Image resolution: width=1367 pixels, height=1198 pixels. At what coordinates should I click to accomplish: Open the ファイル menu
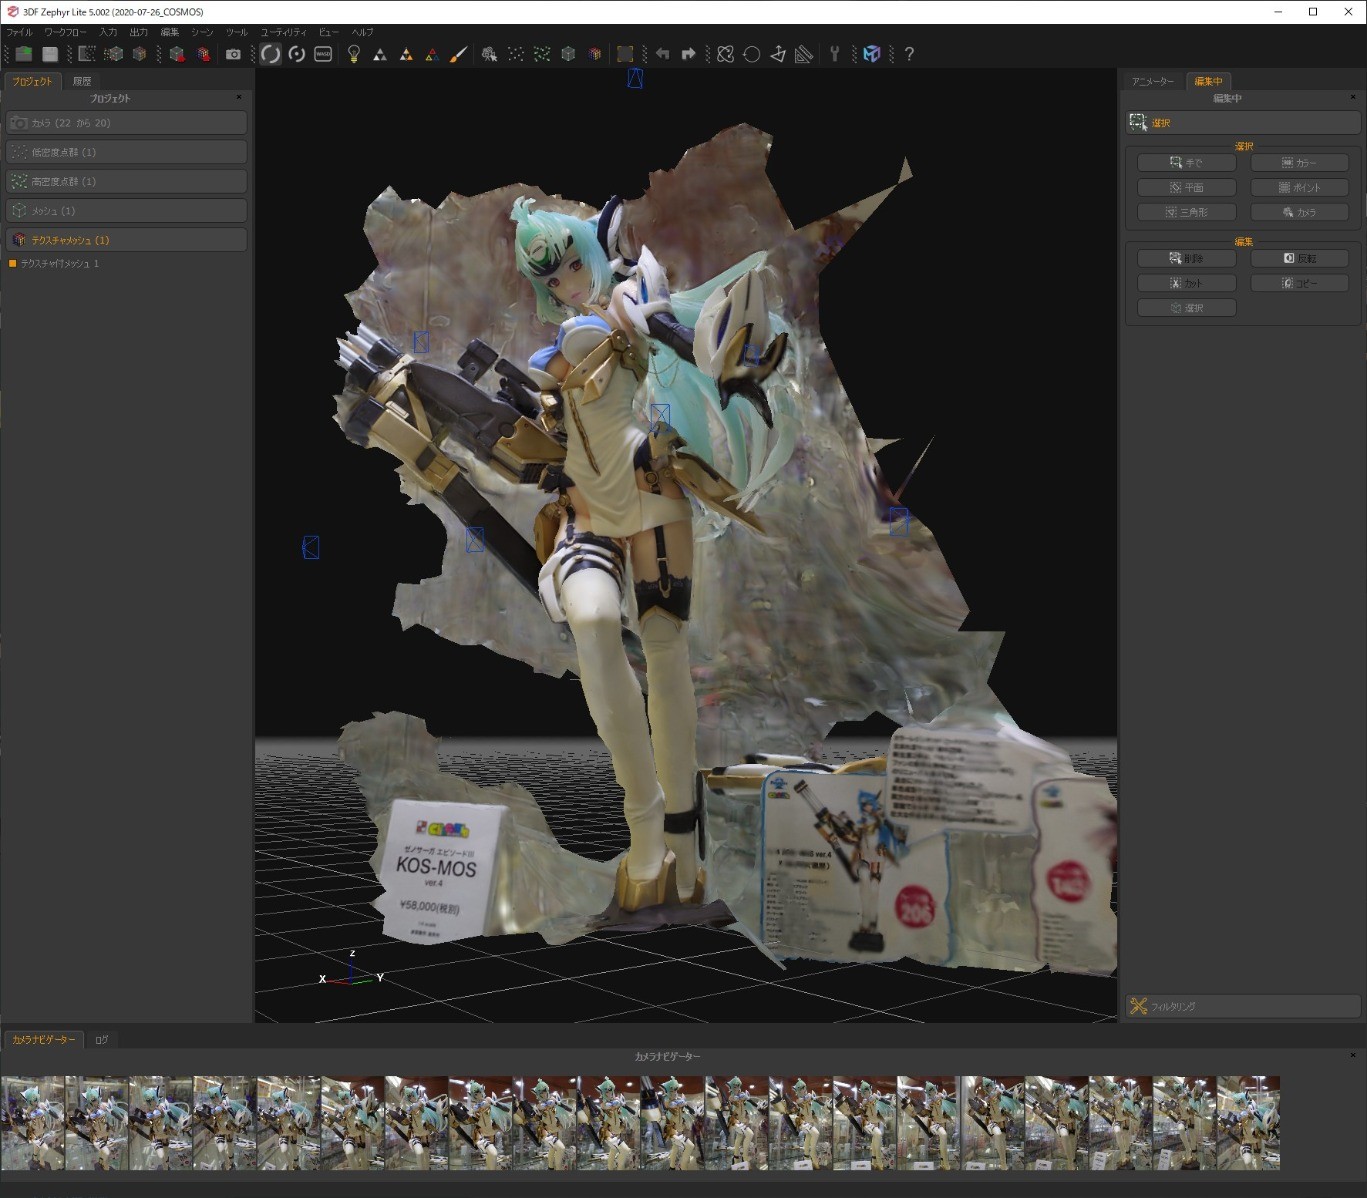pyautogui.click(x=20, y=32)
